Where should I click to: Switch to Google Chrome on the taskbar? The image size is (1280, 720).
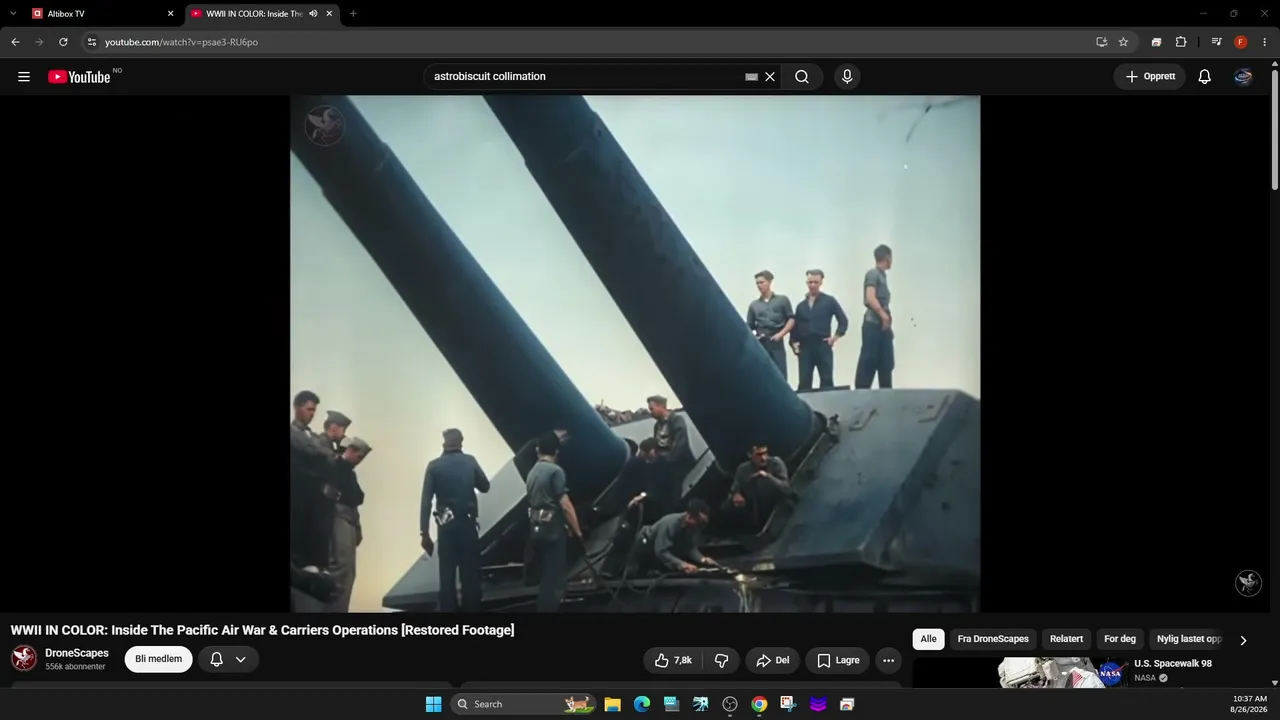point(759,704)
